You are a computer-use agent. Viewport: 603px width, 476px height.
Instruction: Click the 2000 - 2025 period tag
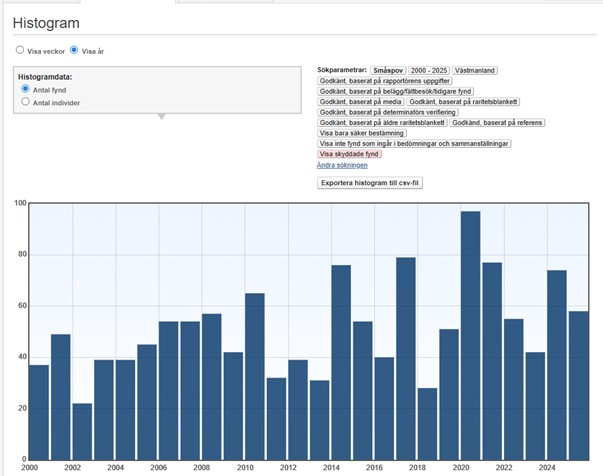coord(429,70)
